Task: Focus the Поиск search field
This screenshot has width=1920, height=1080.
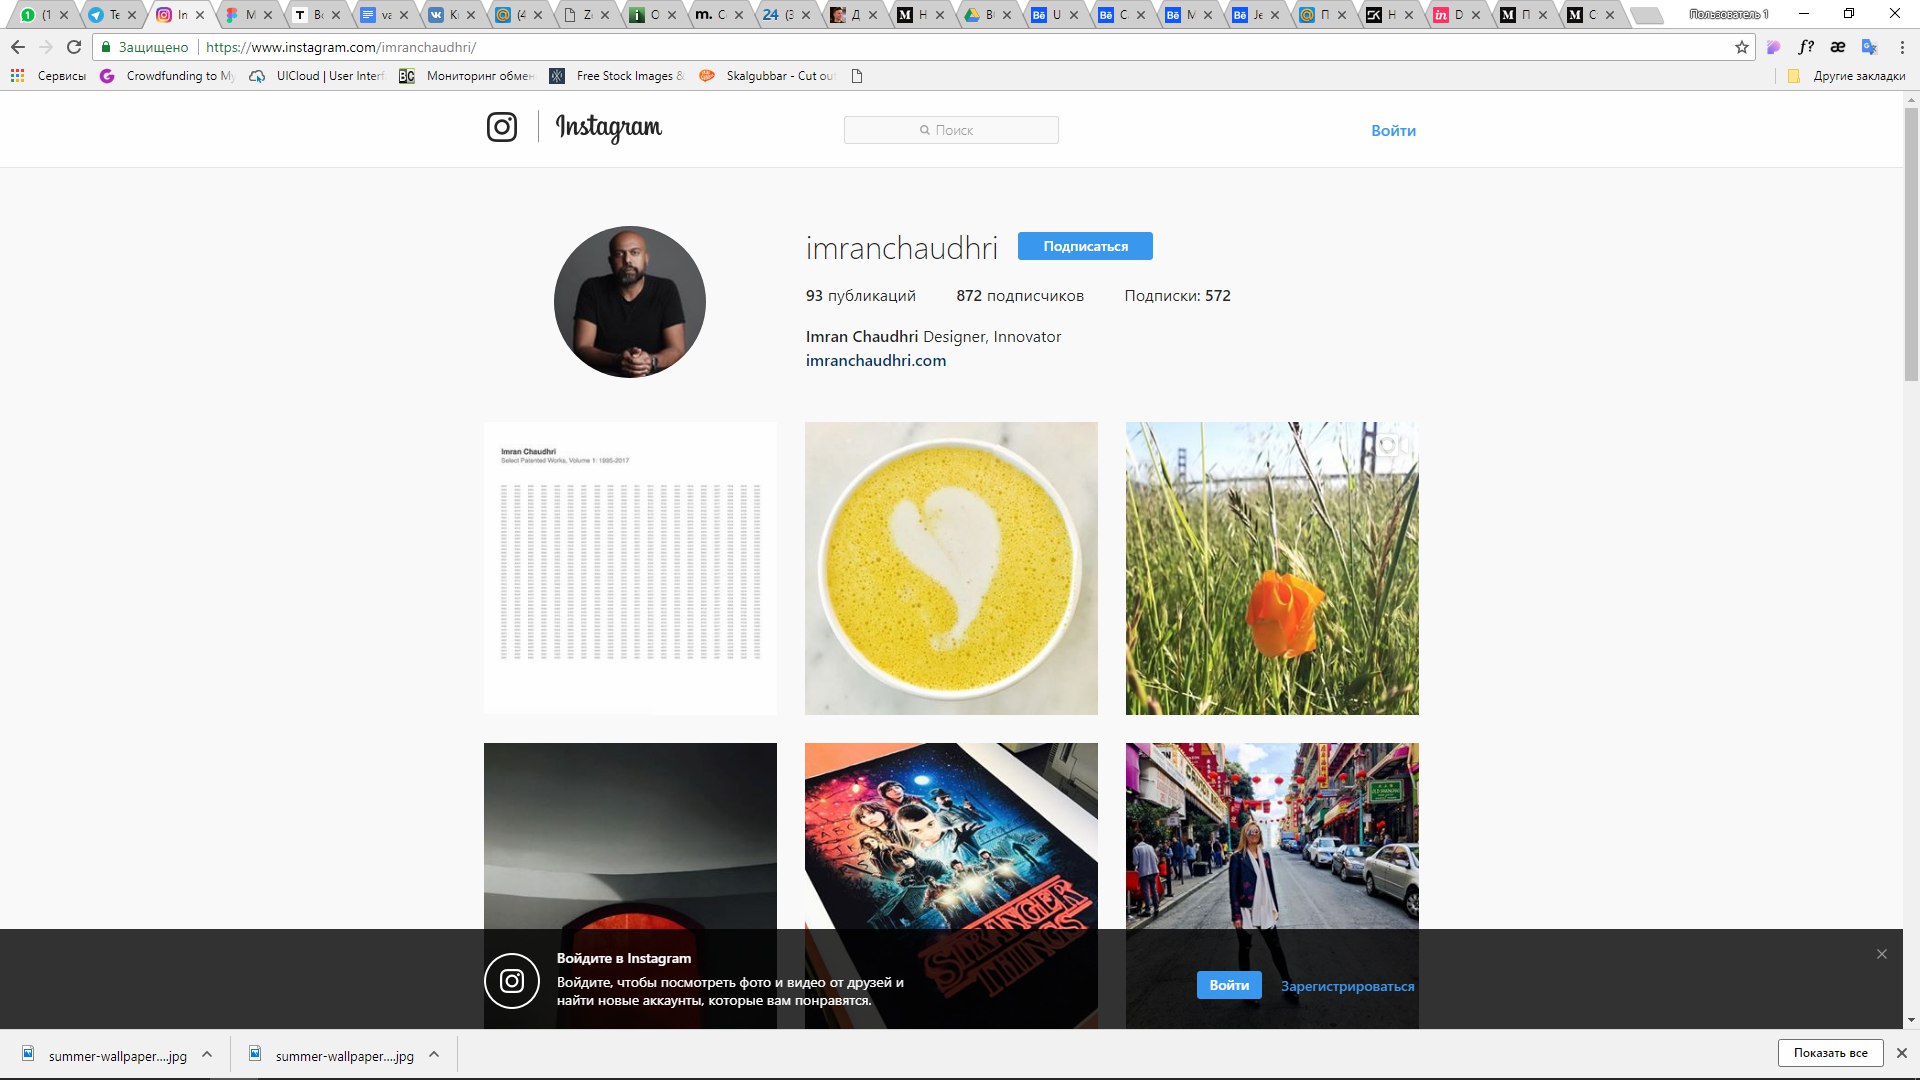Action: pyautogui.click(x=951, y=130)
